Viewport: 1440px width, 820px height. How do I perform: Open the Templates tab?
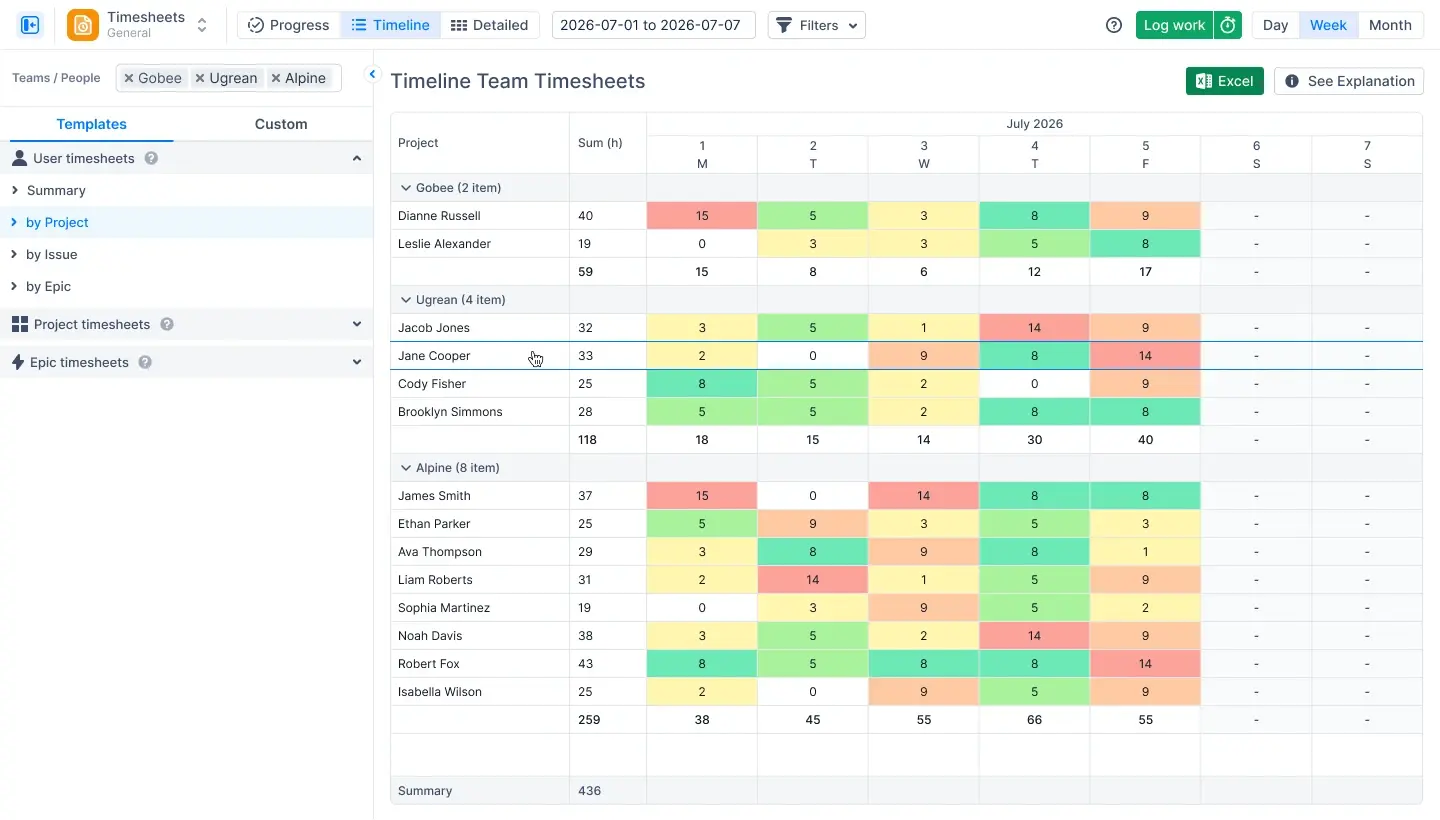coord(91,124)
